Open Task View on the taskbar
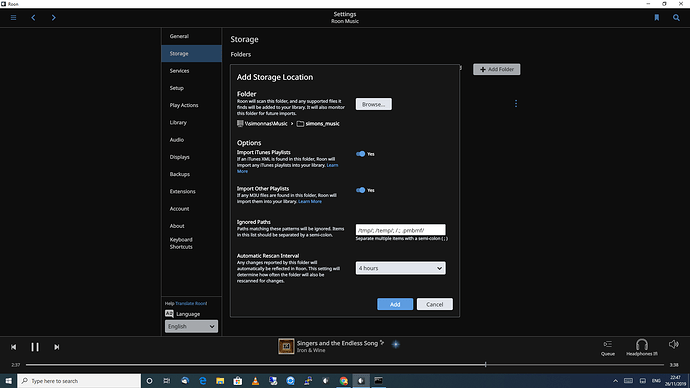The image size is (690, 388). [x=167, y=381]
